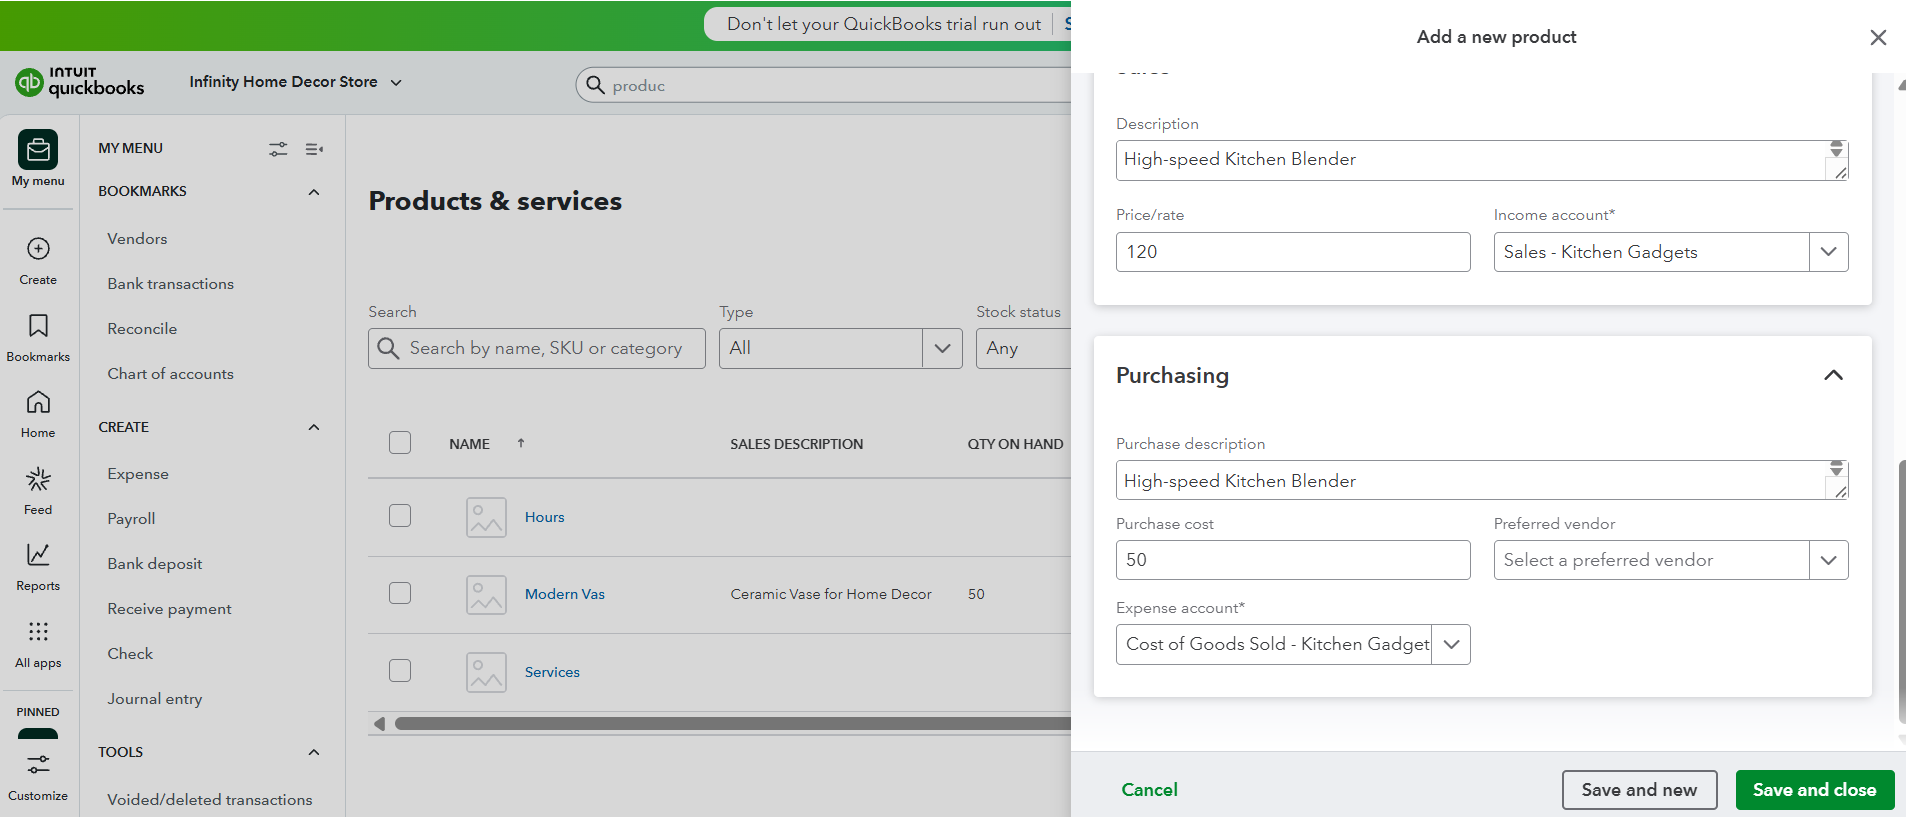
Task: Click the horizontal scrollbar left arrow
Action: coord(379,723)
